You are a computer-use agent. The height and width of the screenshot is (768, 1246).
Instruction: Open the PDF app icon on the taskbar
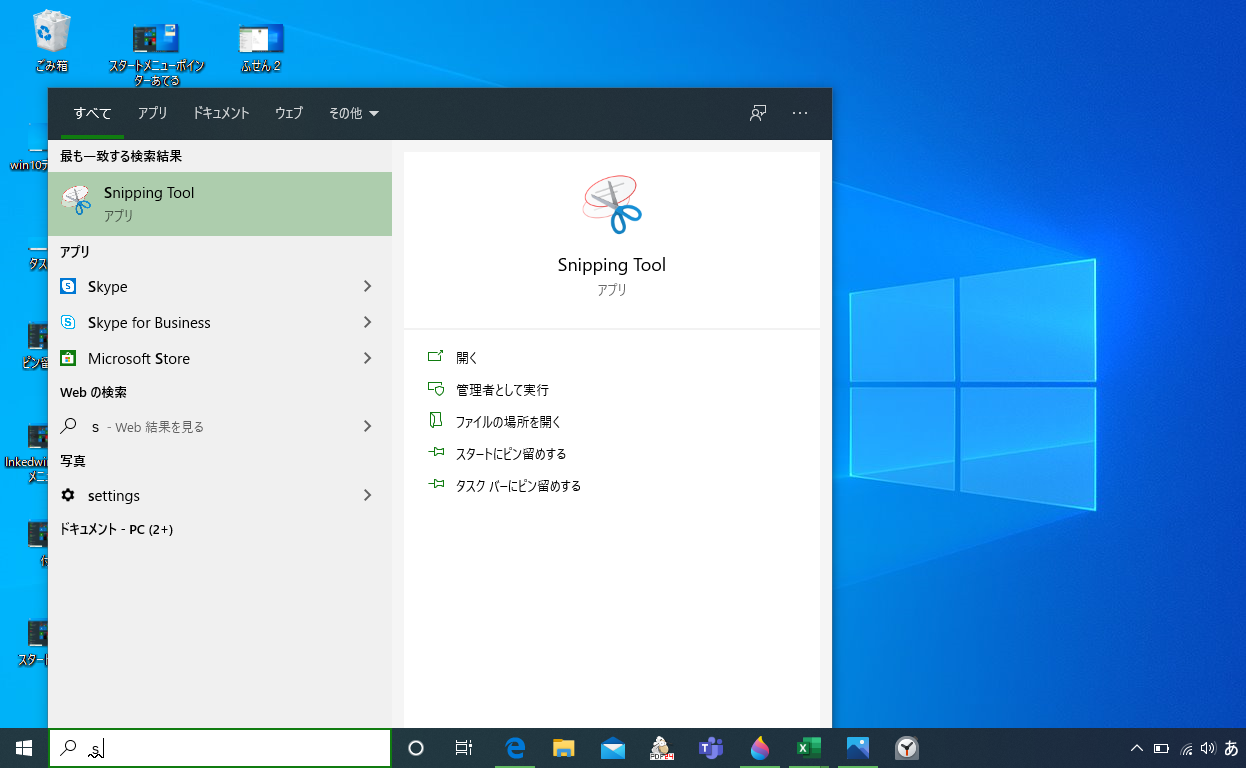point(662,748)
